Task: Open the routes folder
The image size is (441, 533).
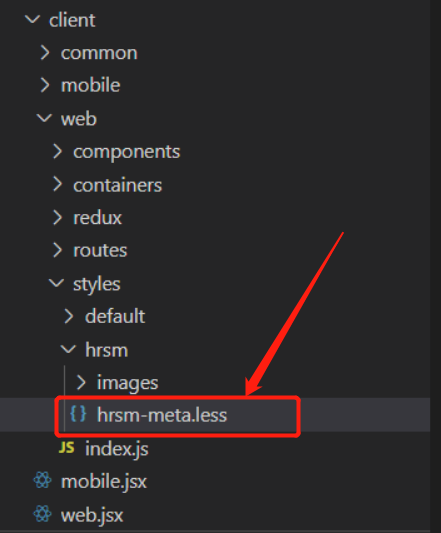Action: click(x=100, y=251)
